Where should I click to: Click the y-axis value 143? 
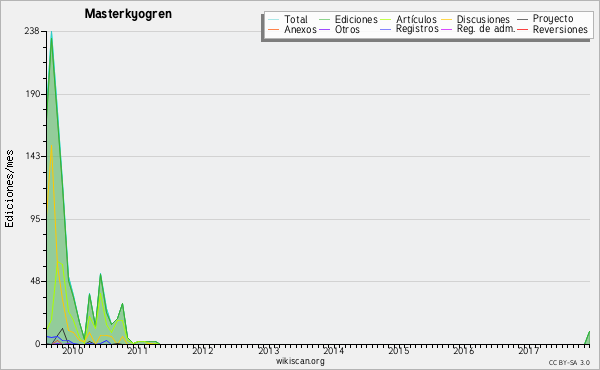33,156
